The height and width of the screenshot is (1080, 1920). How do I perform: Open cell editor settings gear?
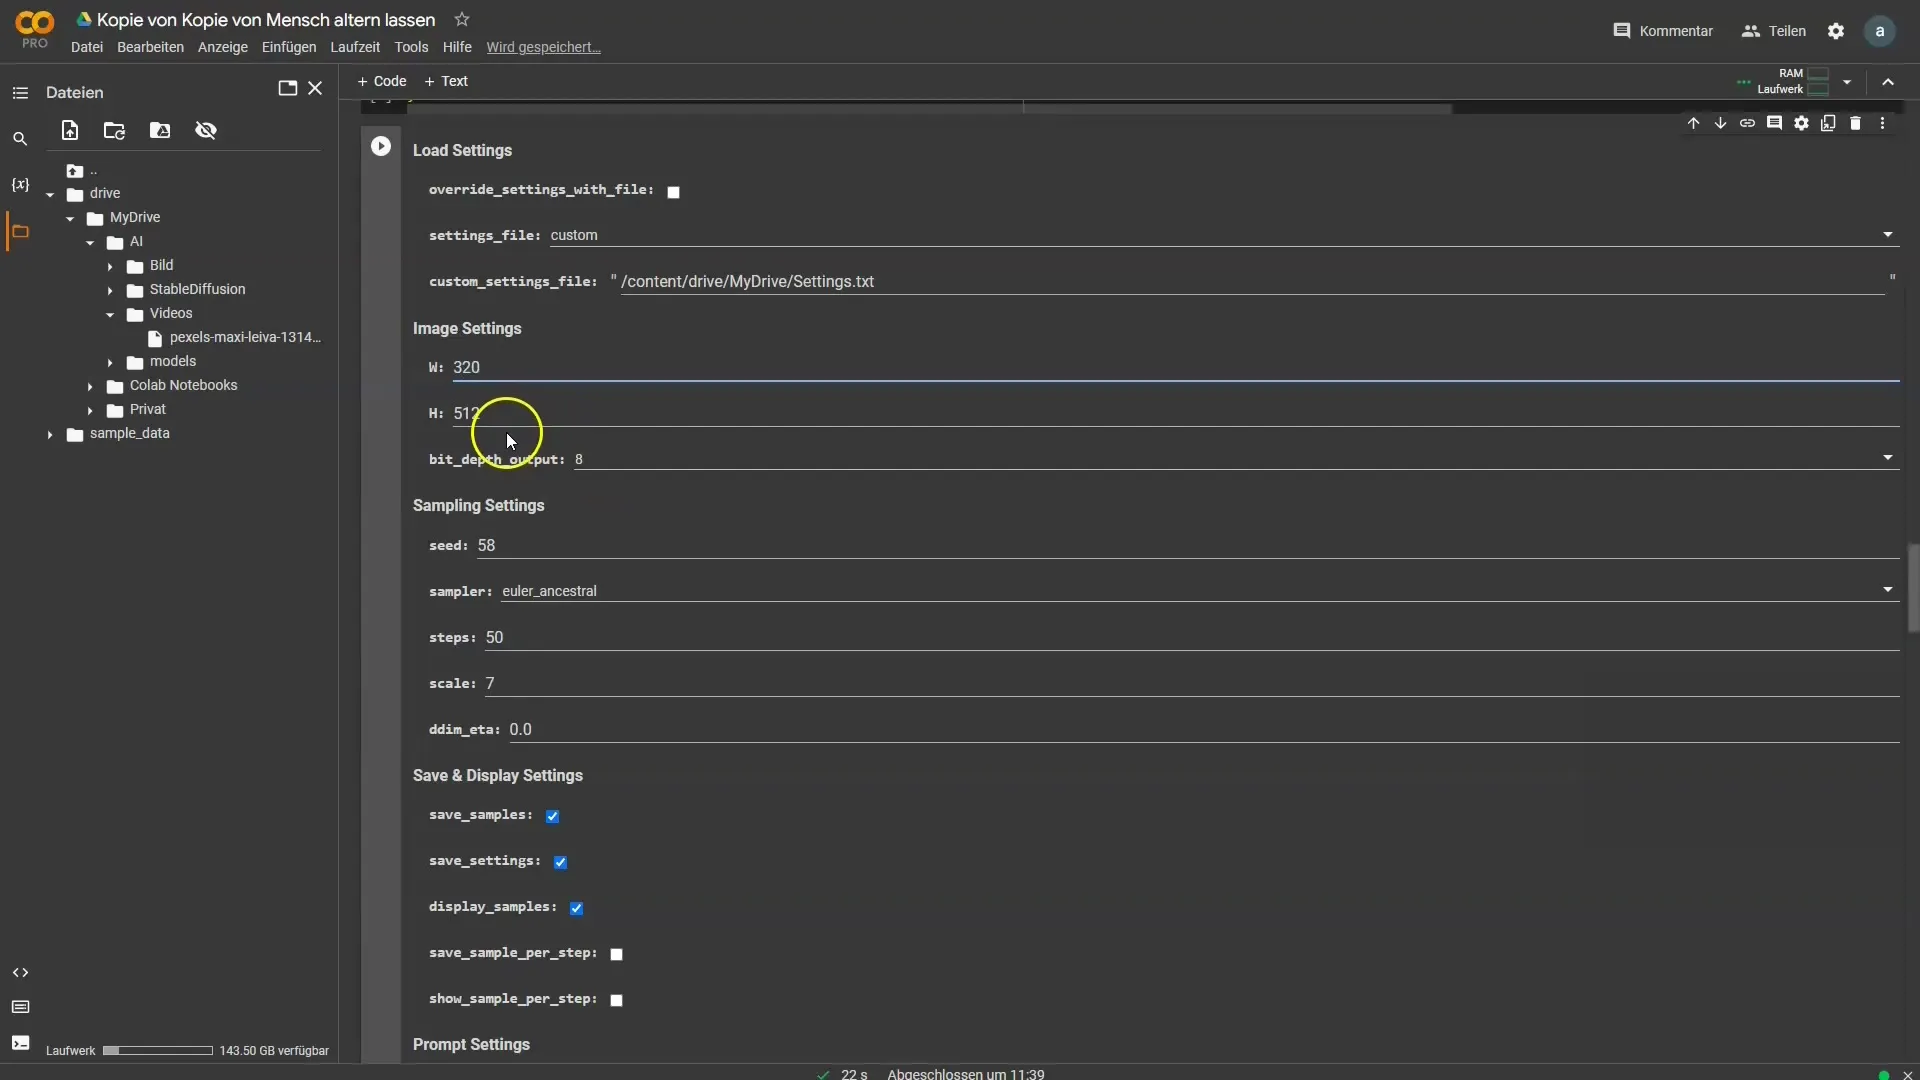pos(1801,123)
